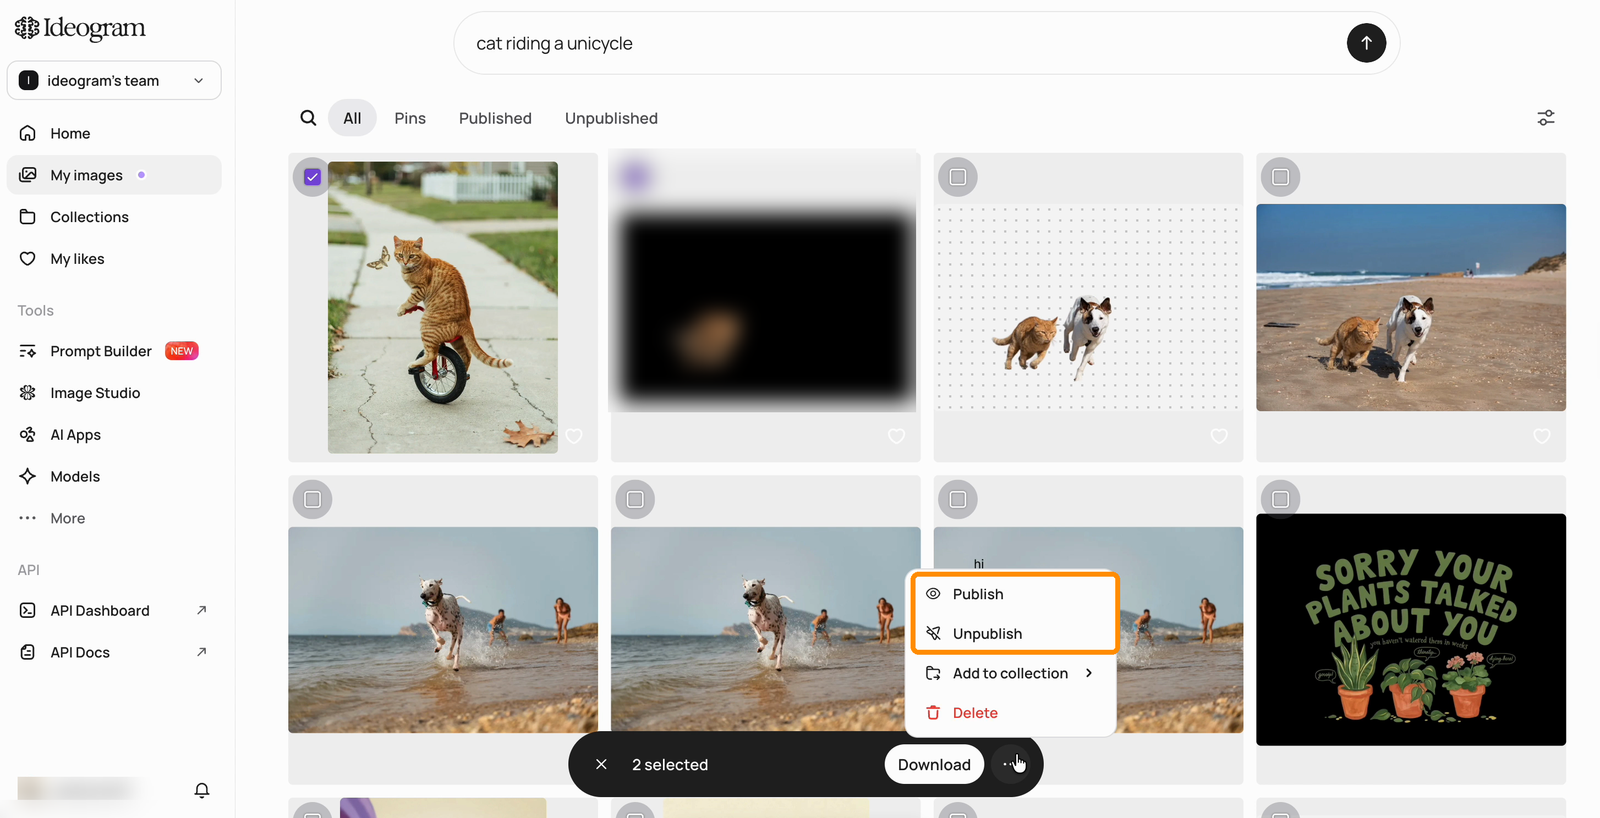Choose Unpublish from the context menu
1600x818 pixels.
[1010, 633]
